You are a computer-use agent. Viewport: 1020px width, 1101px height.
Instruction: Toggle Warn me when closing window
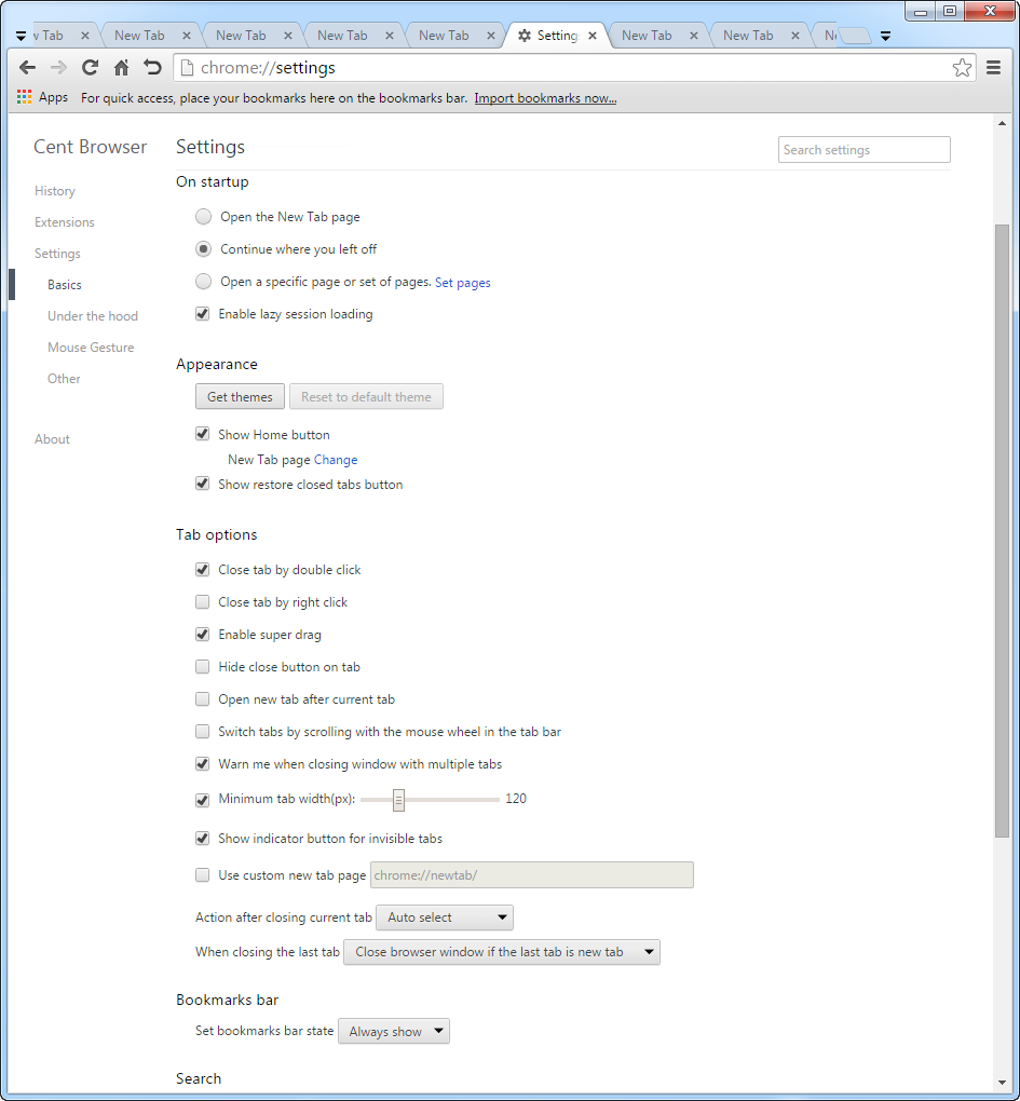tap(202, 764)
